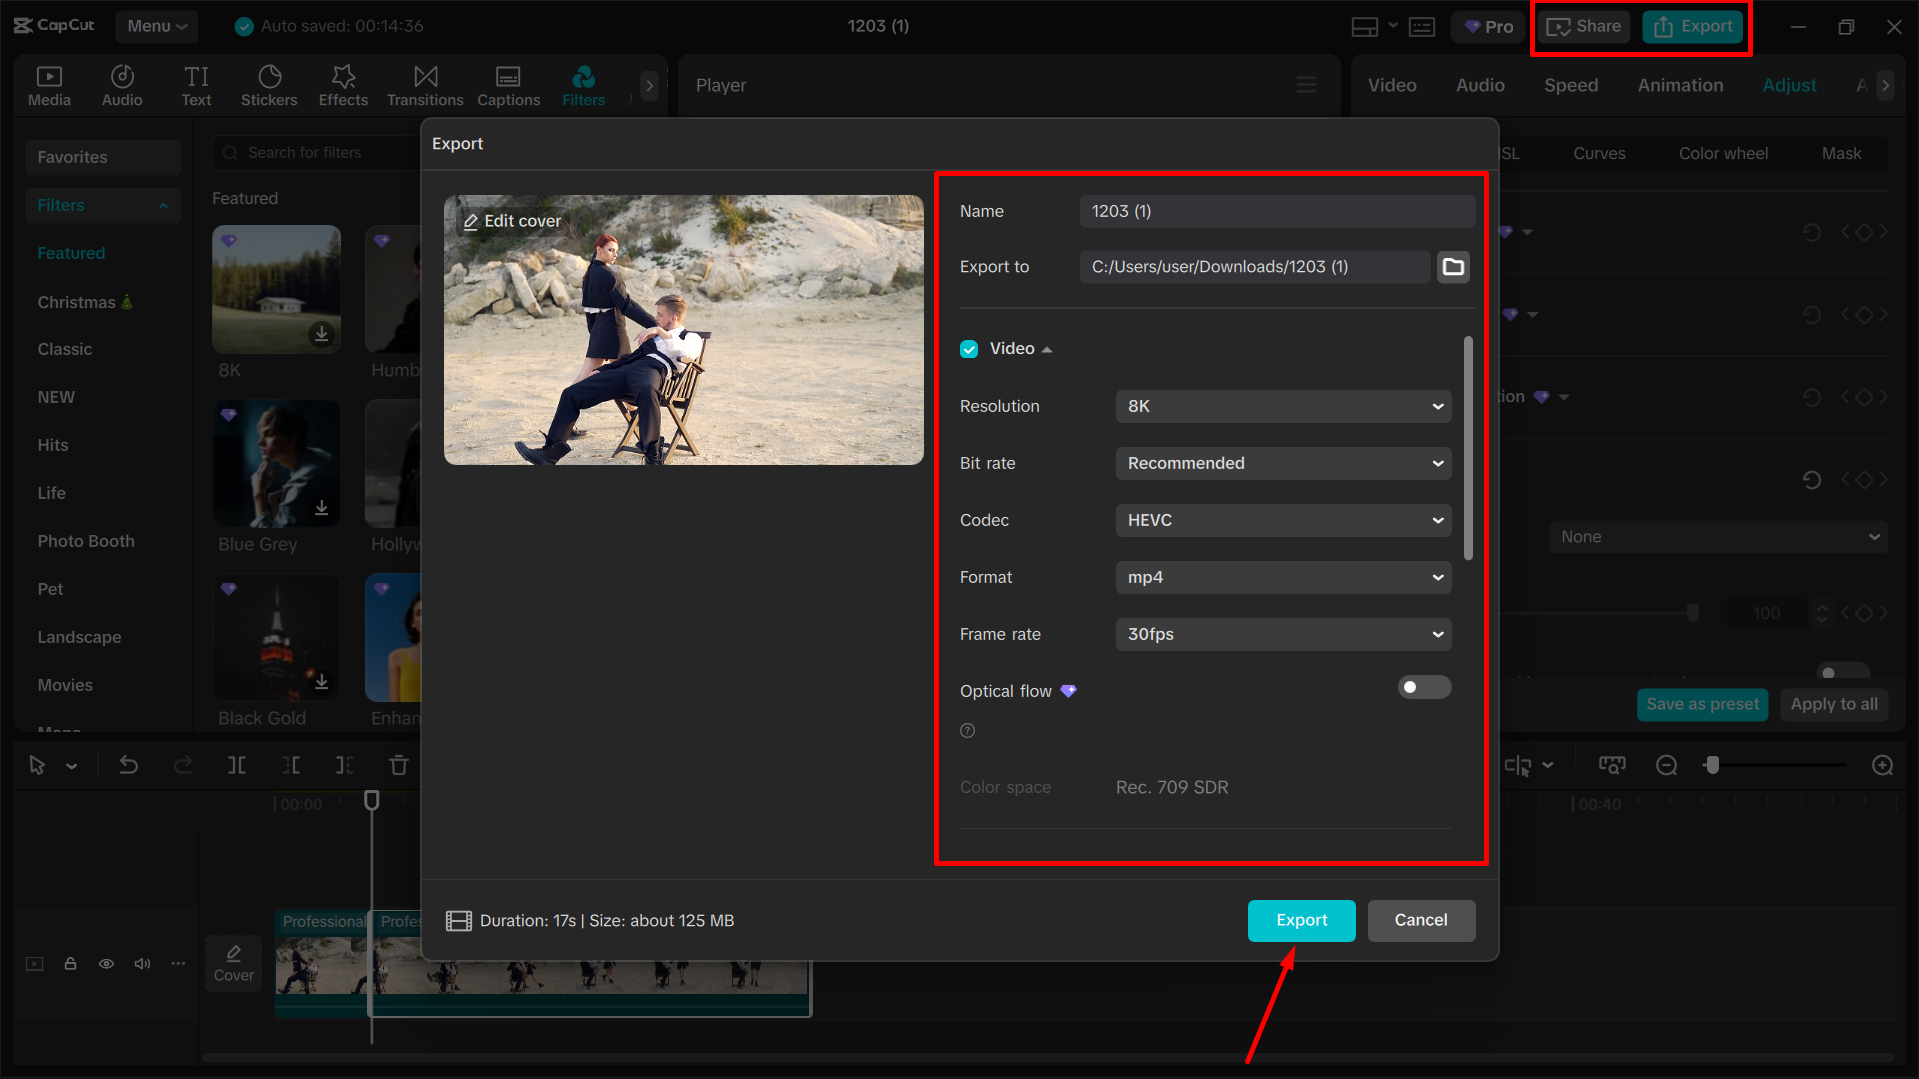Open the Resolution dropdown showing 8K
Viewport: 1919px width, 1079px height.
point(1283,406)
